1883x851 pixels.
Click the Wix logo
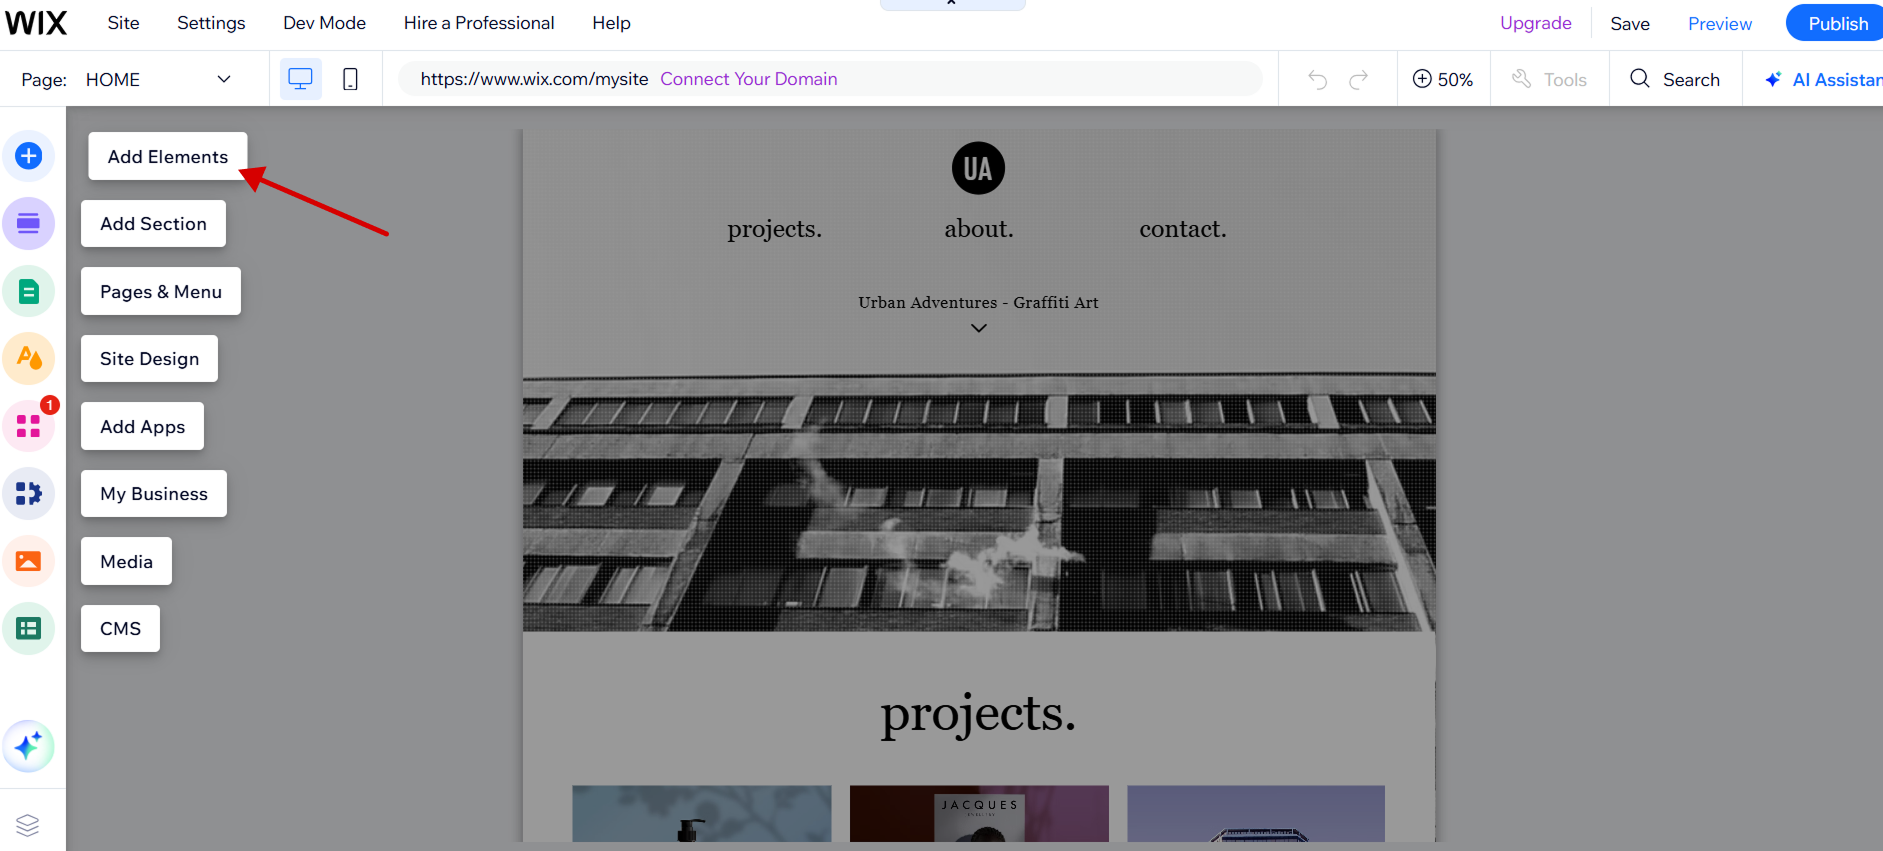36,23
